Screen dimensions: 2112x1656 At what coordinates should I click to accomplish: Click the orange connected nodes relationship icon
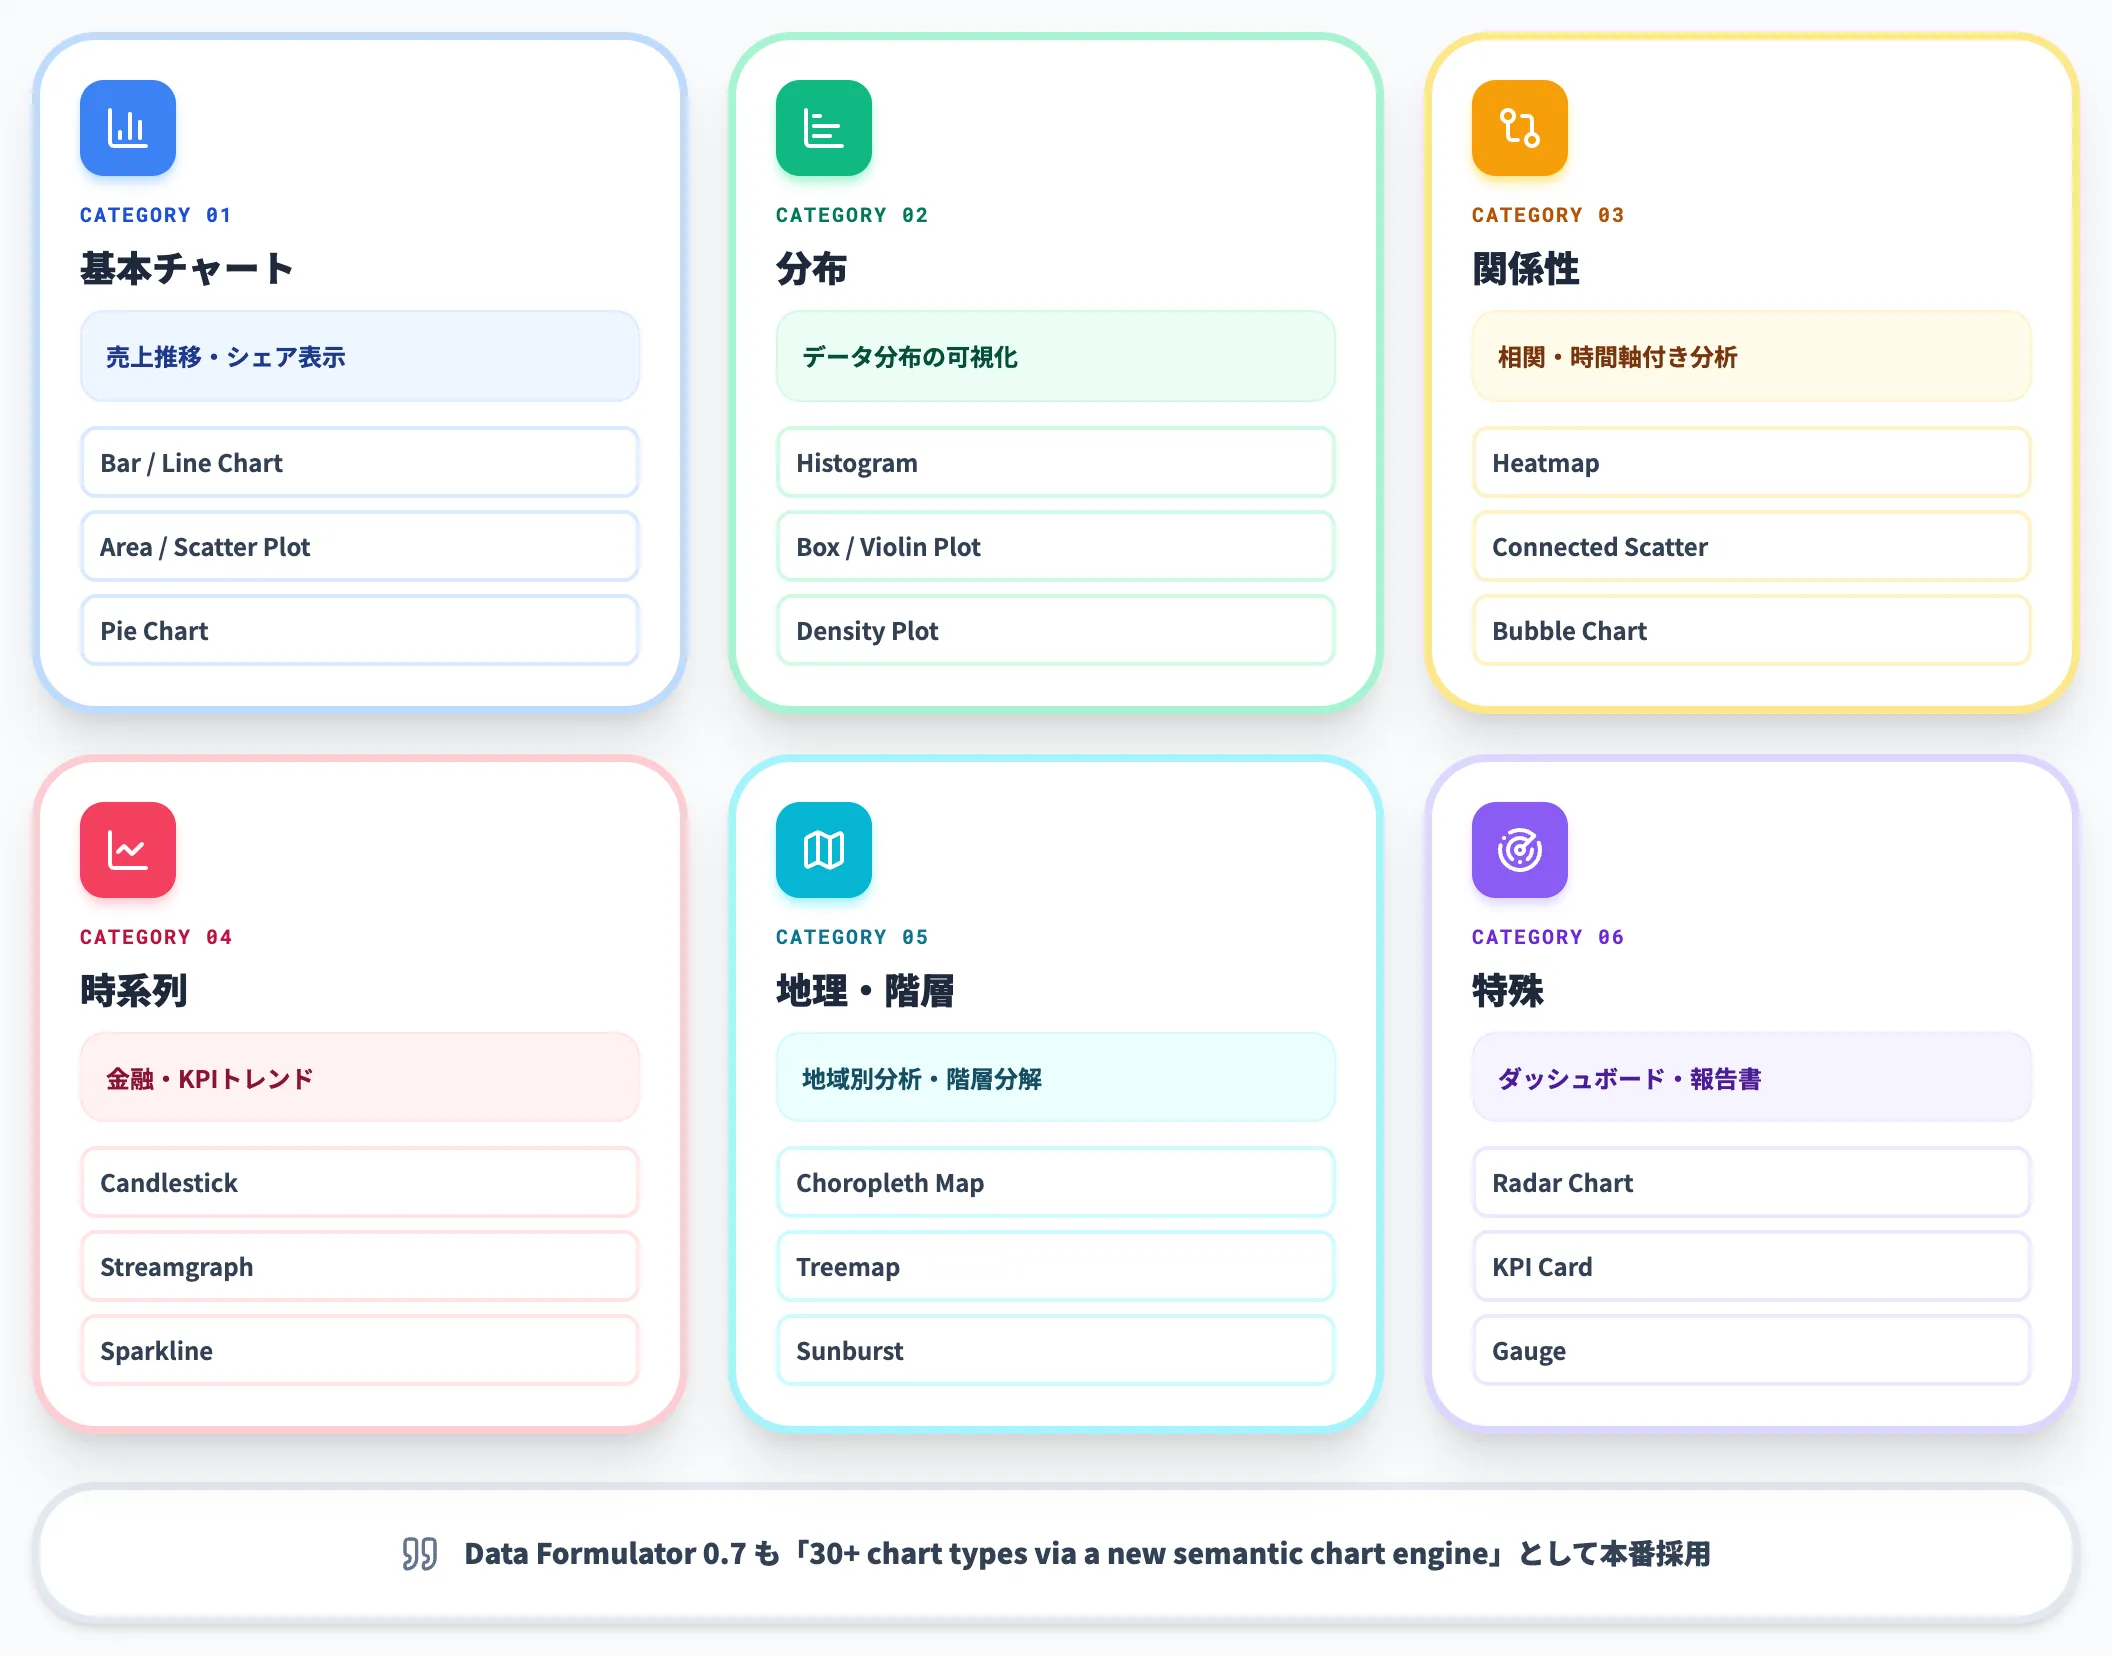pos(1520,128)
